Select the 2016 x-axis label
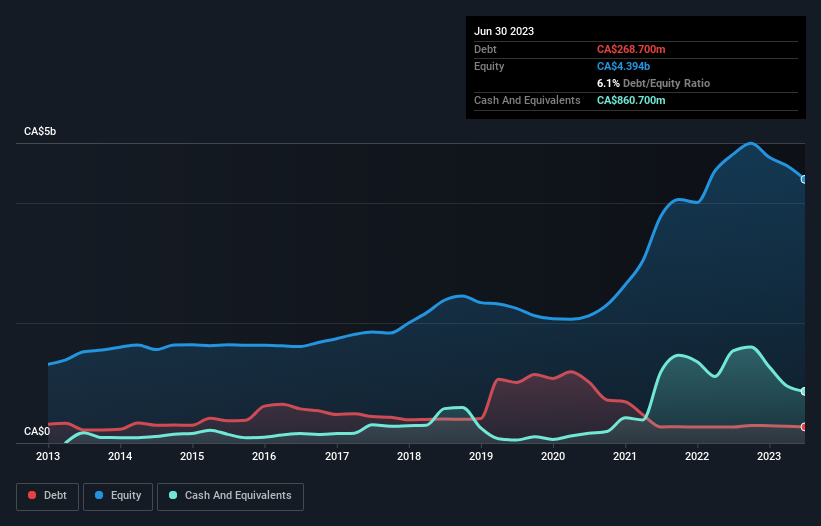The height and width of the screenshot is (526, 821). [264, 456]
